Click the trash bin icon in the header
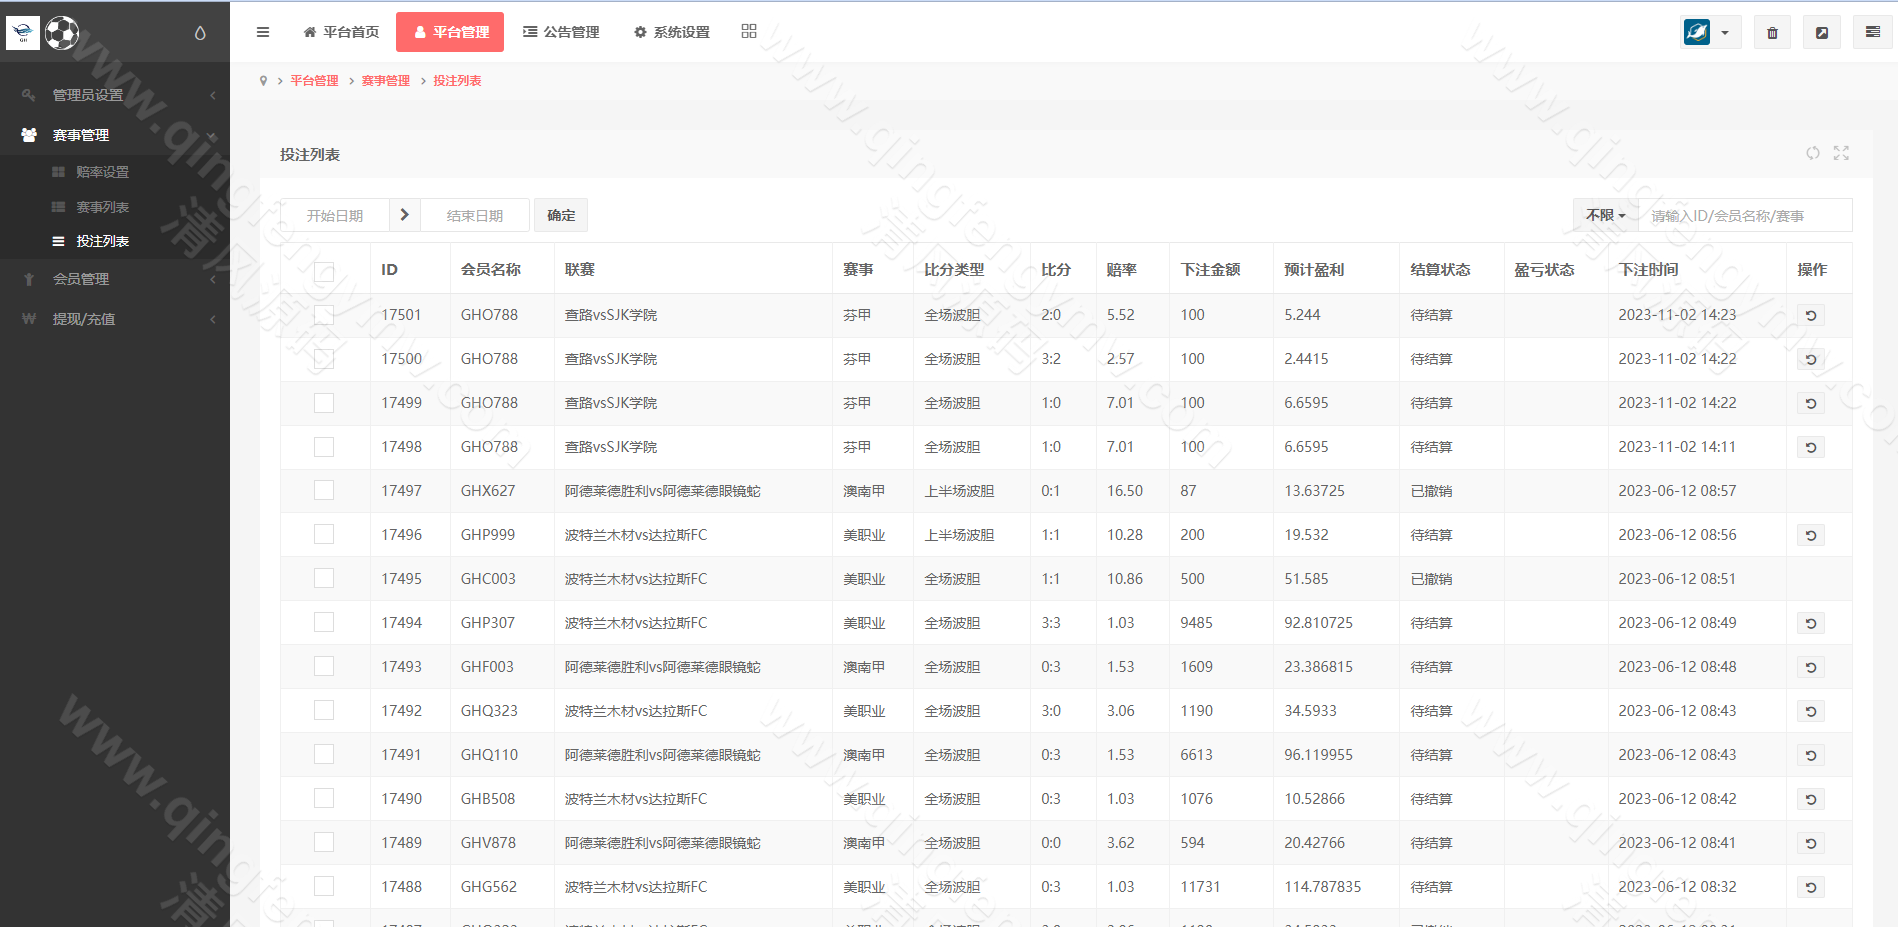 pos(1771,31)
